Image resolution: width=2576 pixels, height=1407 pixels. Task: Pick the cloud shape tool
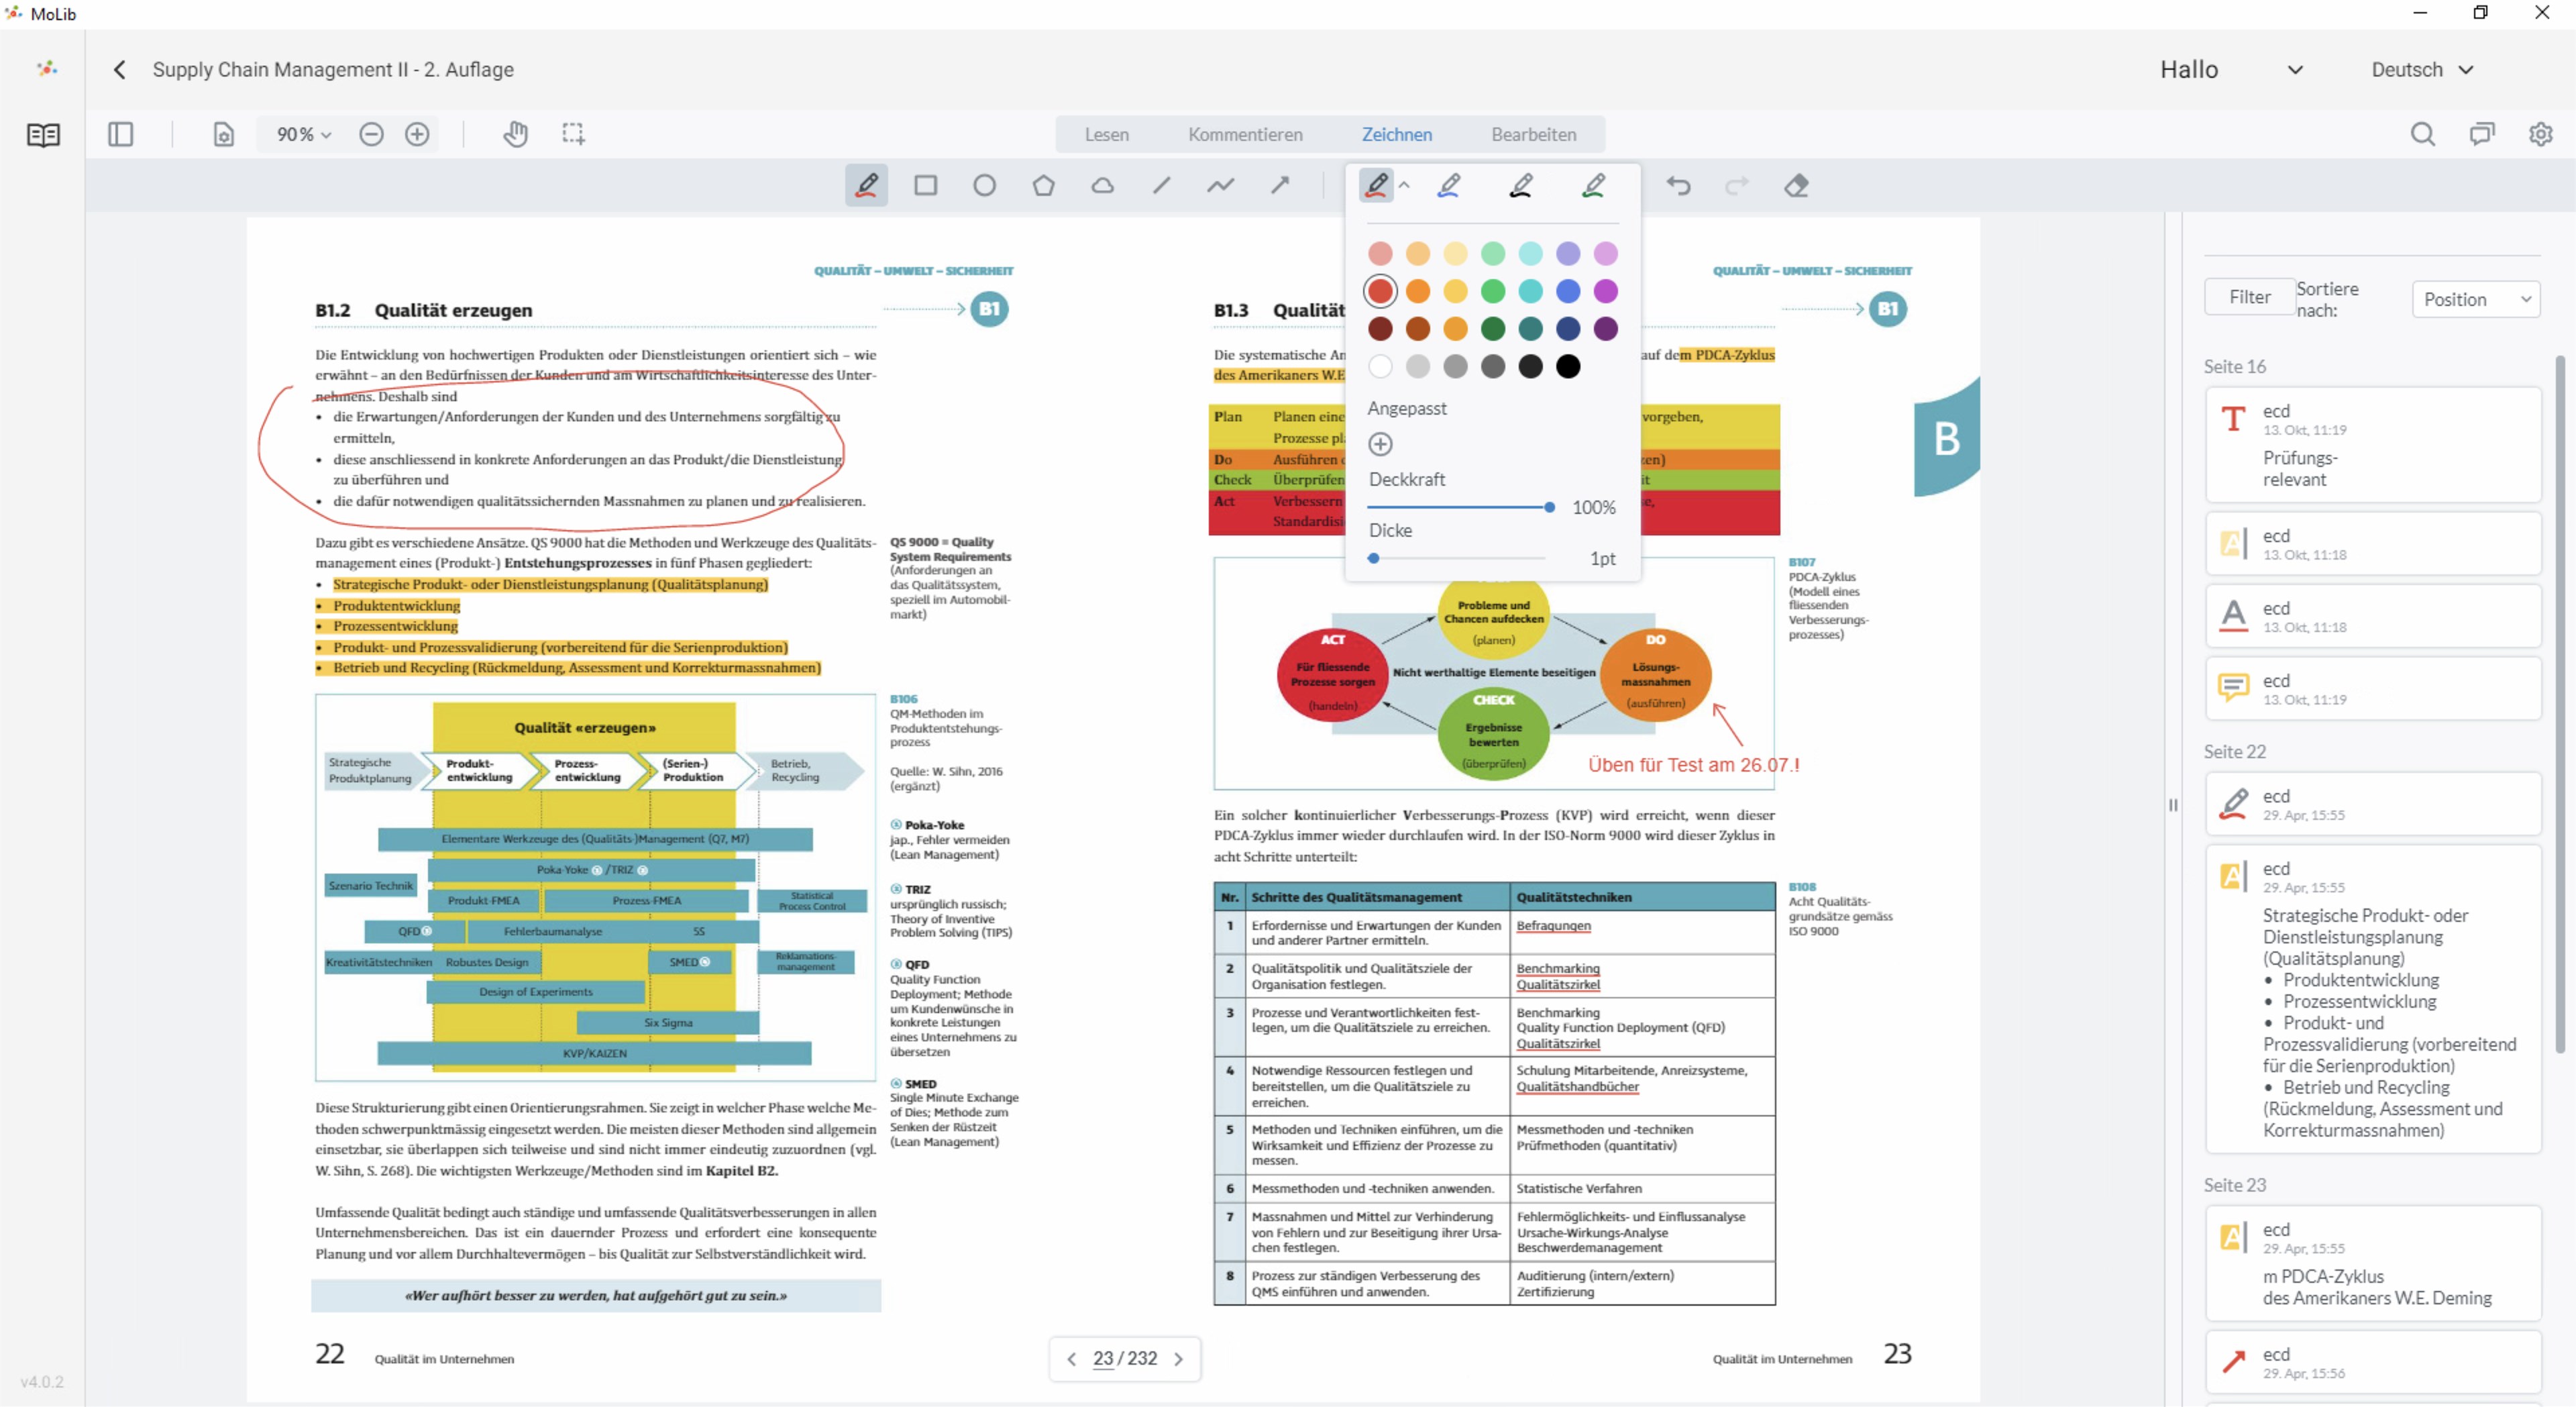(1102, 186)
